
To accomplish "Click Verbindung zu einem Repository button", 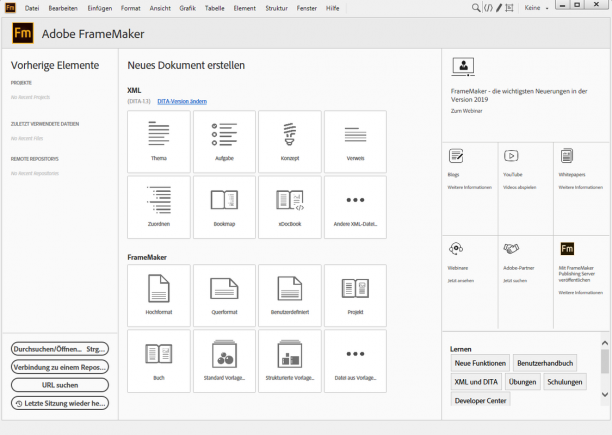I will [x=60, y=367].
